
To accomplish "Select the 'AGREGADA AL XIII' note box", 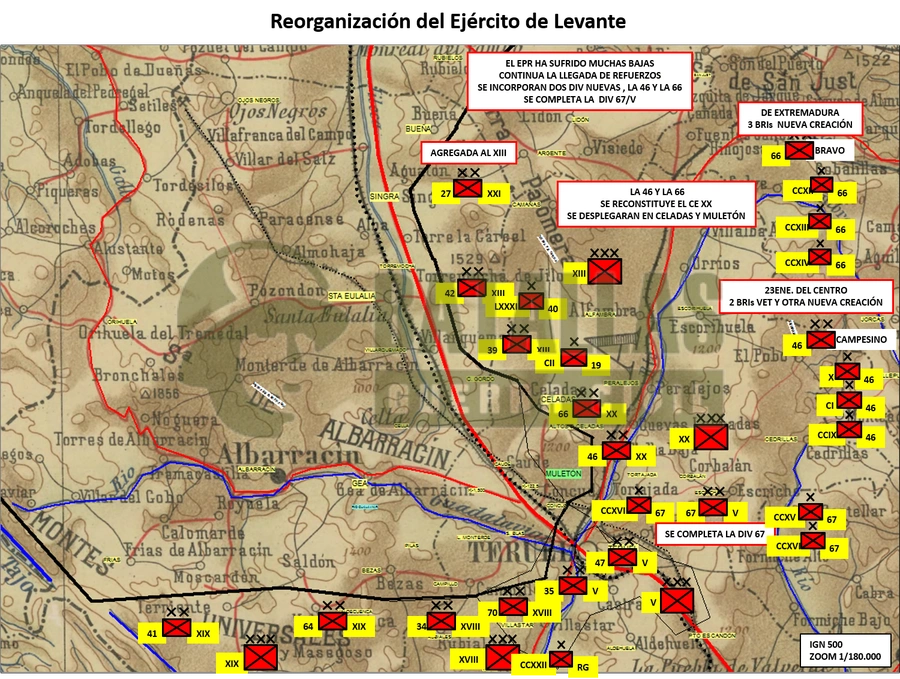I will pyautogui.click(x=469, y=153).
